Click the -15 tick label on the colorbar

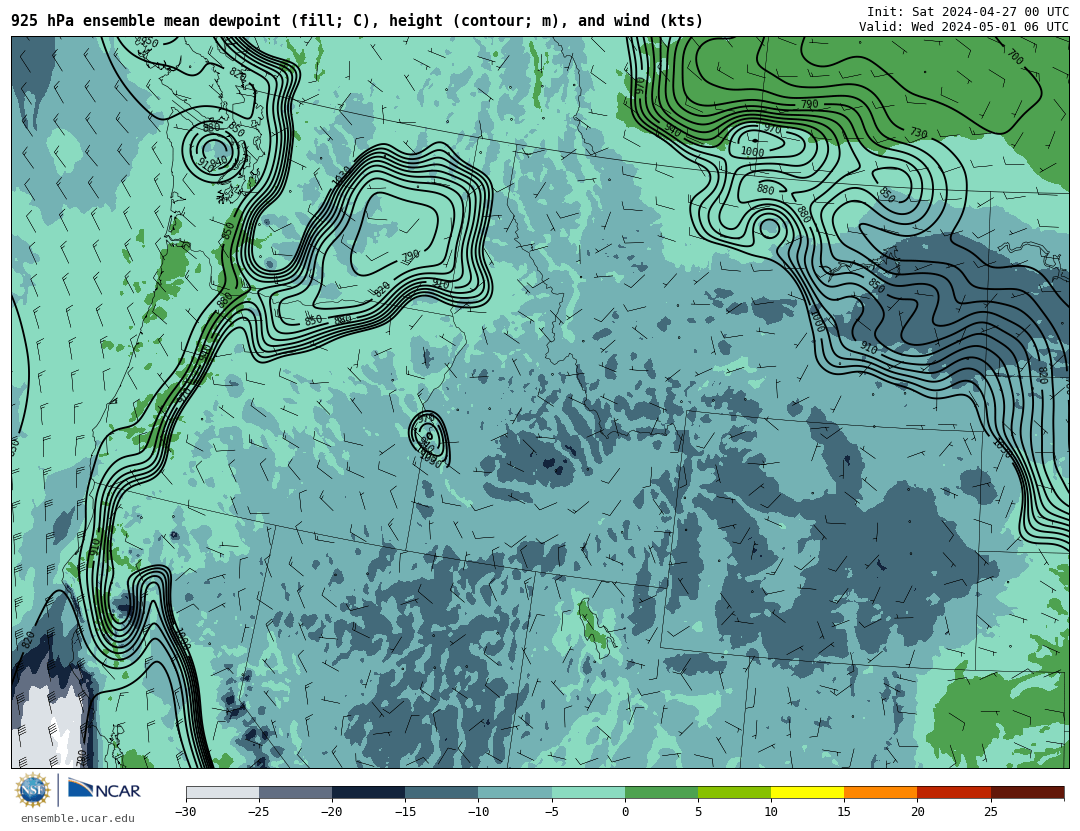pos(405,812)
